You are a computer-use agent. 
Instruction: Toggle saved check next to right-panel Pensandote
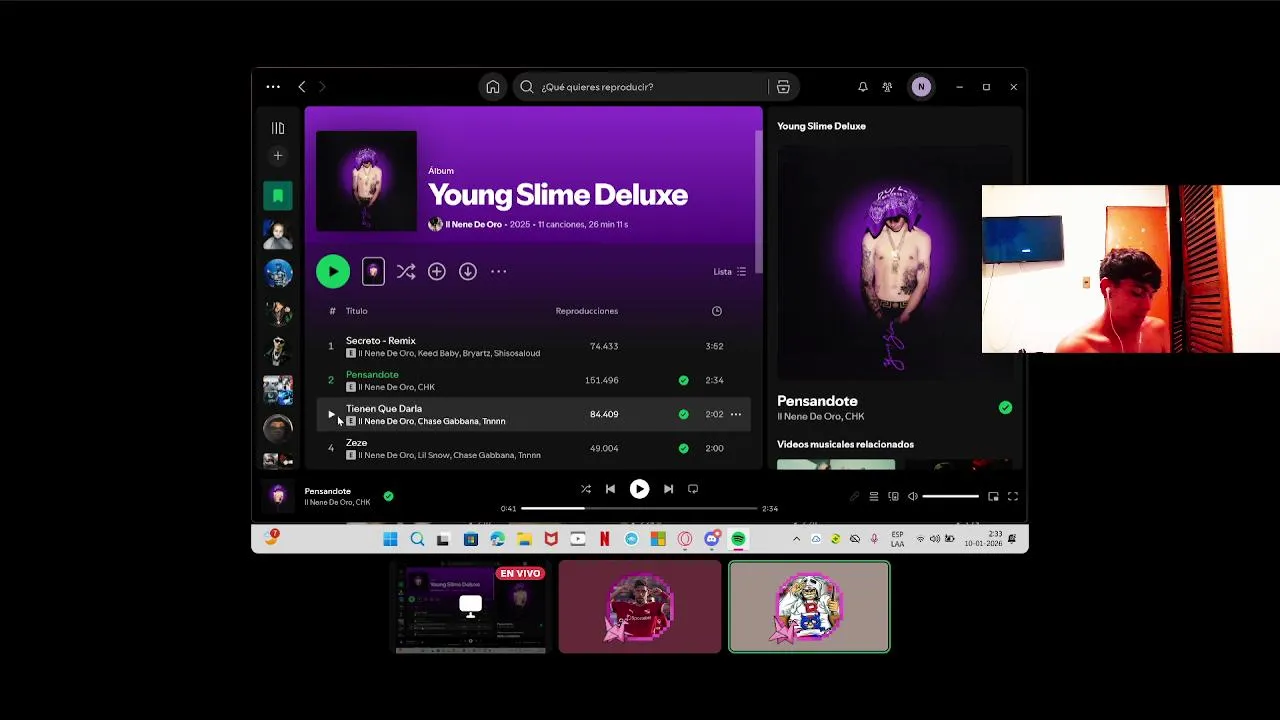(1005, 407)
